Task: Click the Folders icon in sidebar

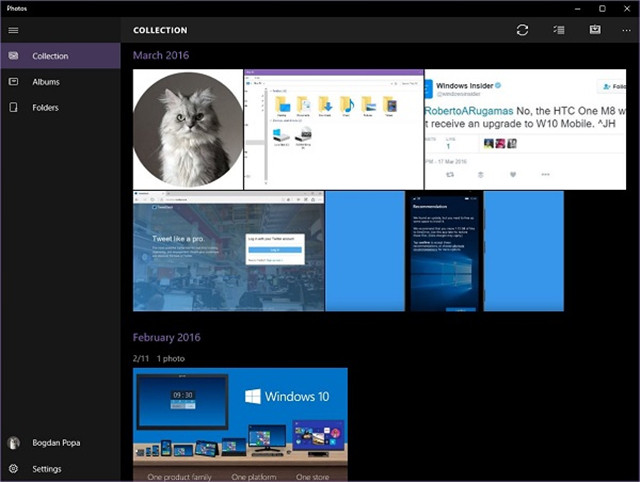Action: pos(13,107)
